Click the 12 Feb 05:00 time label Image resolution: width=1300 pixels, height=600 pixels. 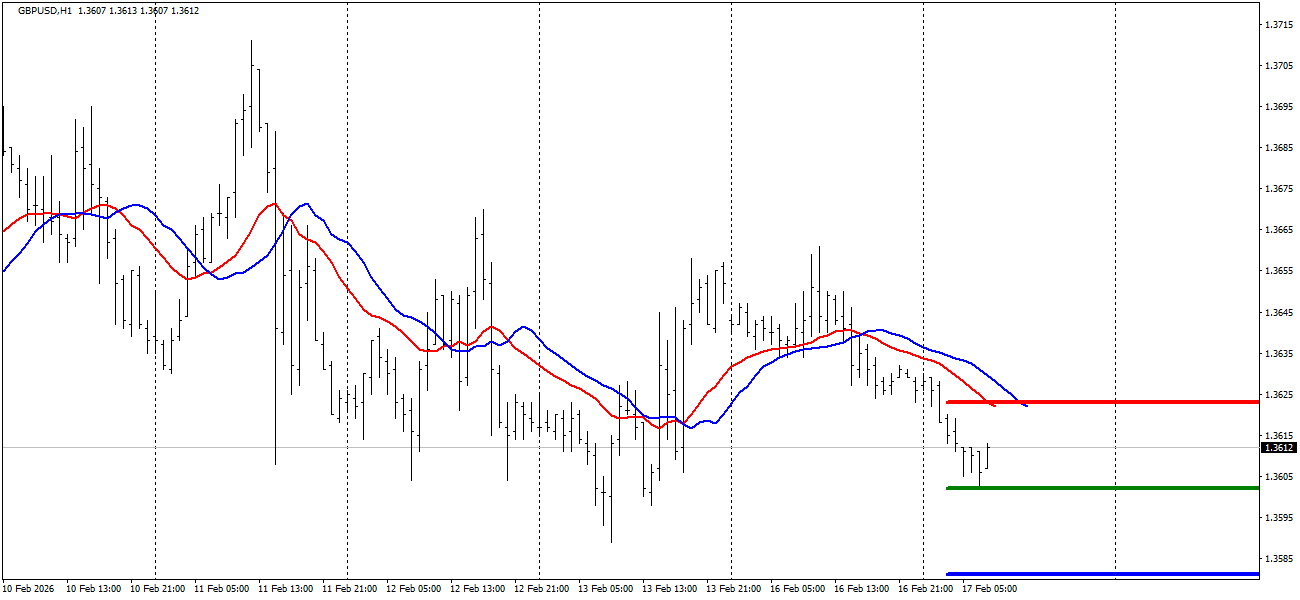tap(413, 589)
